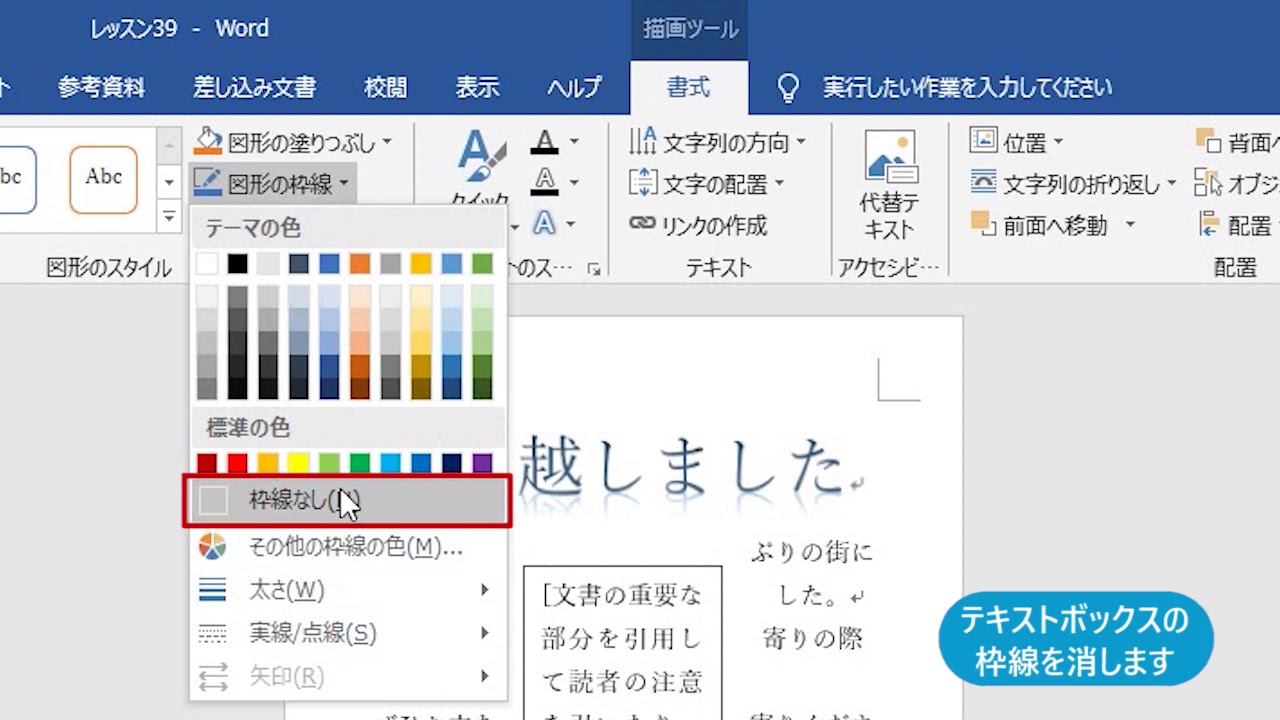The image size is (1280, 720).
Task: Expand the Shape Fill dropdown arrow
Action: click(x=387, y=143)
